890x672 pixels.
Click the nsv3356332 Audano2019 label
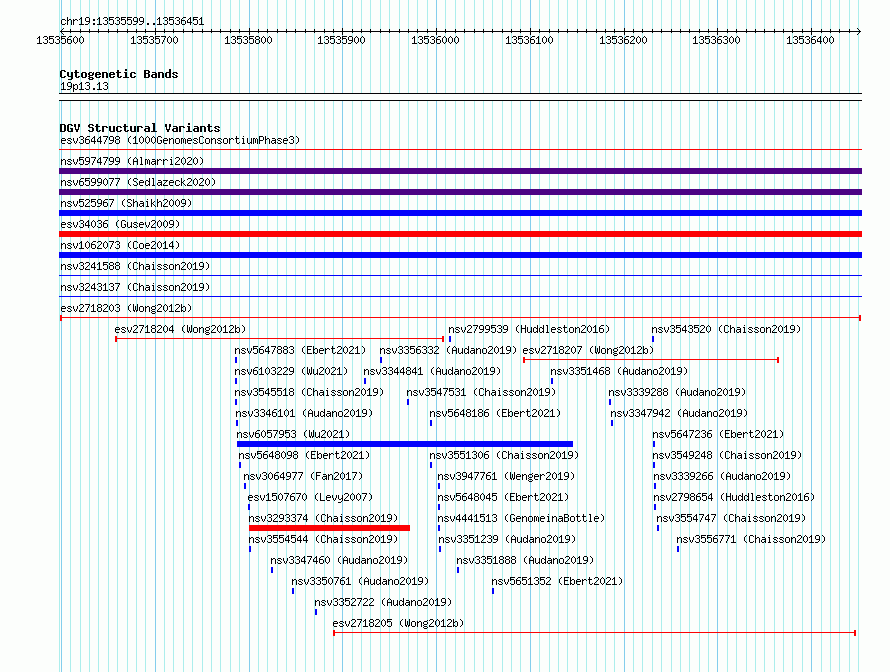pyautogui.click(x=448, y=350)
